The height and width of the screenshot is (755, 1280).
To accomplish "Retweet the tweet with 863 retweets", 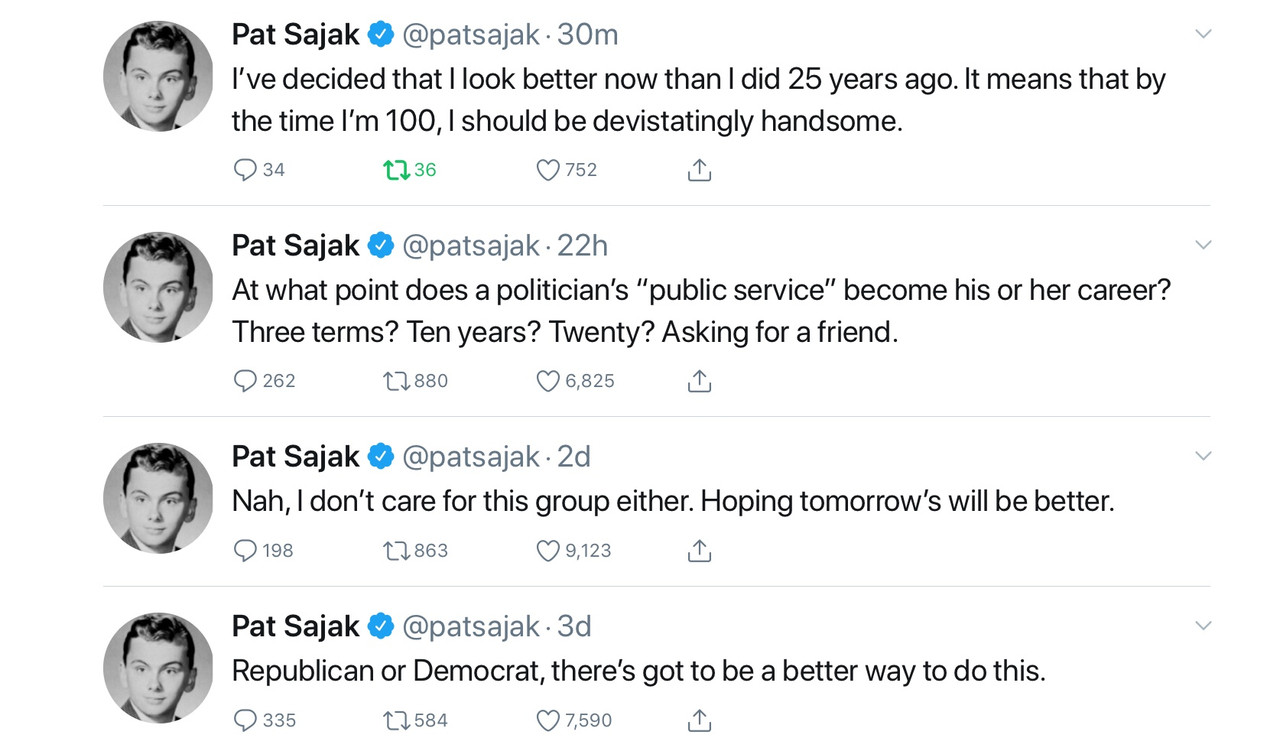I will (x=397, y=551).
